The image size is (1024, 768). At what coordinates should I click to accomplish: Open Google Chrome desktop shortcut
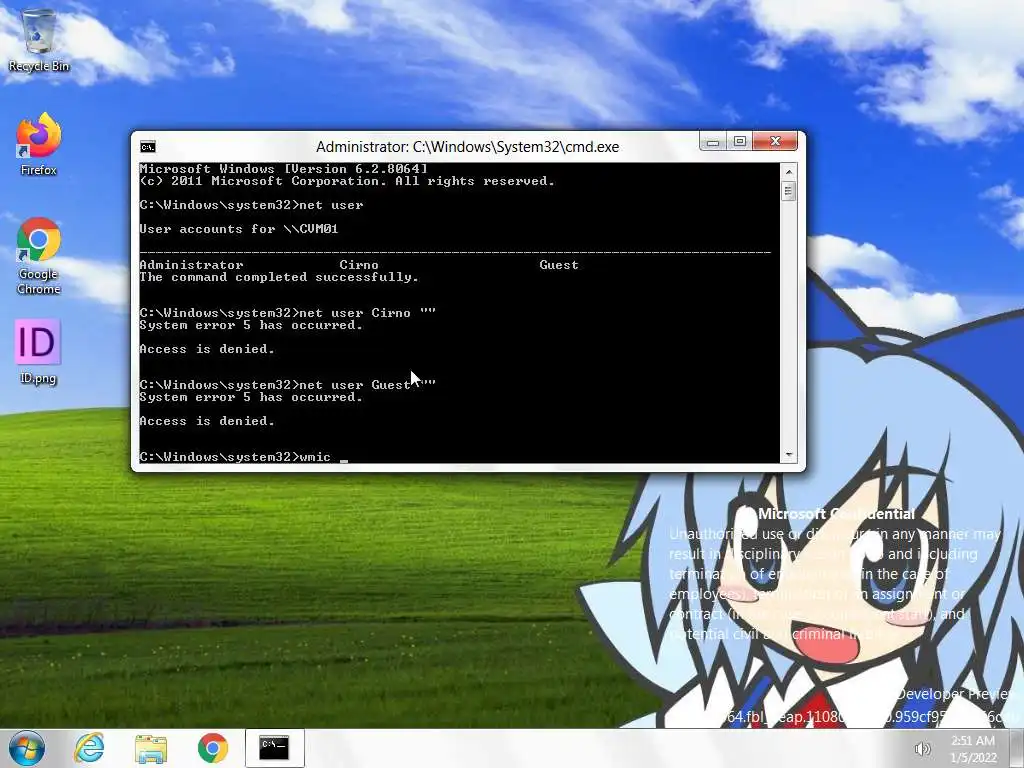pos(39,256)
